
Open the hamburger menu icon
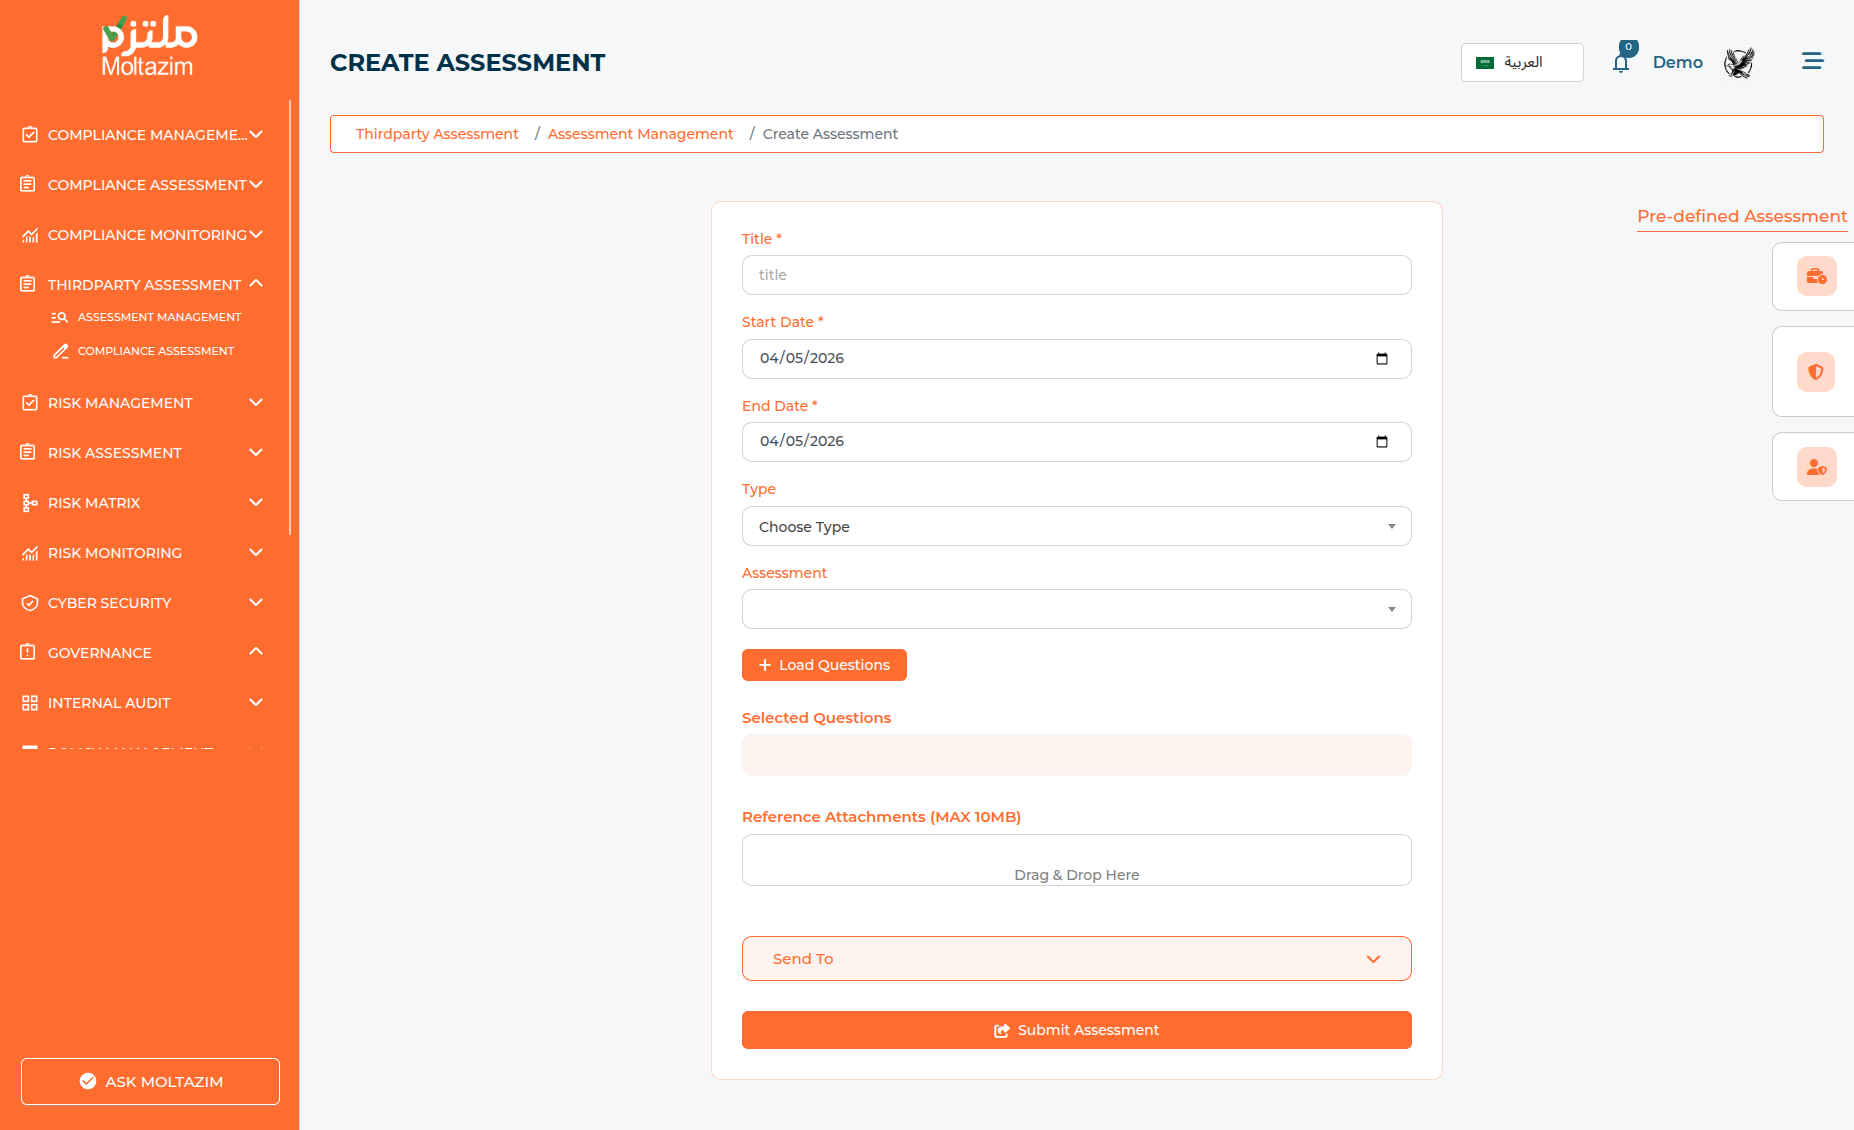1812,61
